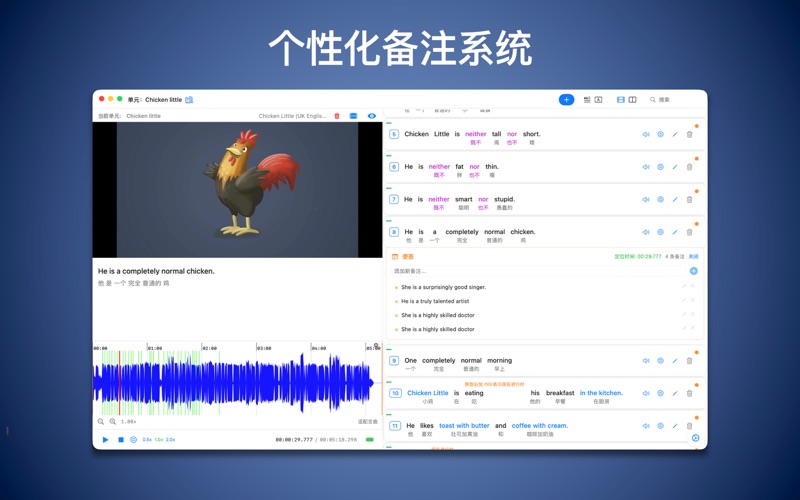Select sentence number 8 badge
800x500 pixels.
[394, 232]
